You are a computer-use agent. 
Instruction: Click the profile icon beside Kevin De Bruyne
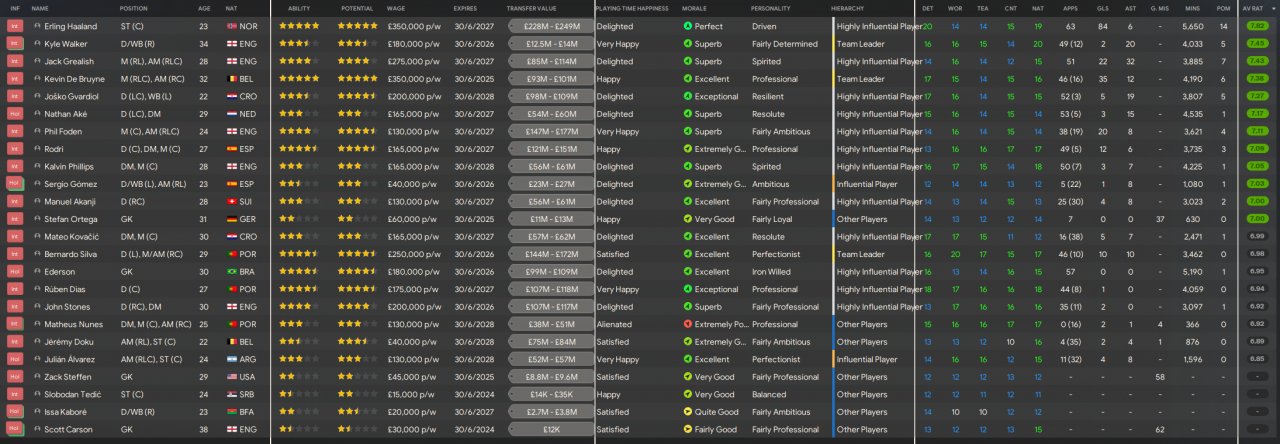click(x=37, y=79)
